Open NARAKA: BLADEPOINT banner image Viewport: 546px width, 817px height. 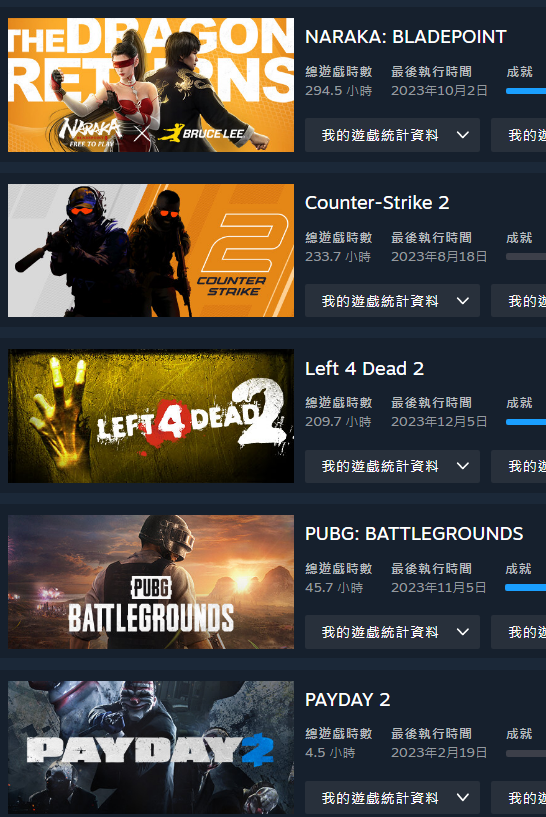[151, 85]
